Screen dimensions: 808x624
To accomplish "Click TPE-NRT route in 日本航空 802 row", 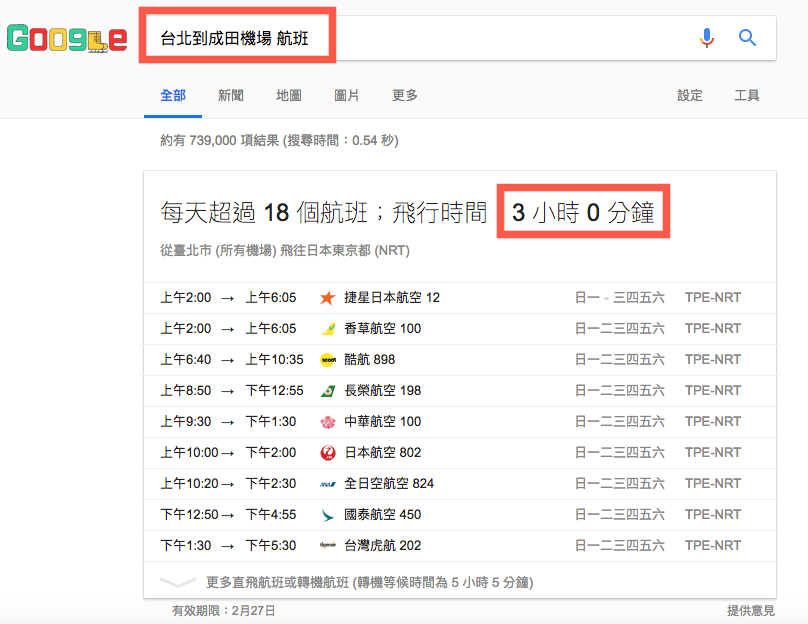I will 713,452.
